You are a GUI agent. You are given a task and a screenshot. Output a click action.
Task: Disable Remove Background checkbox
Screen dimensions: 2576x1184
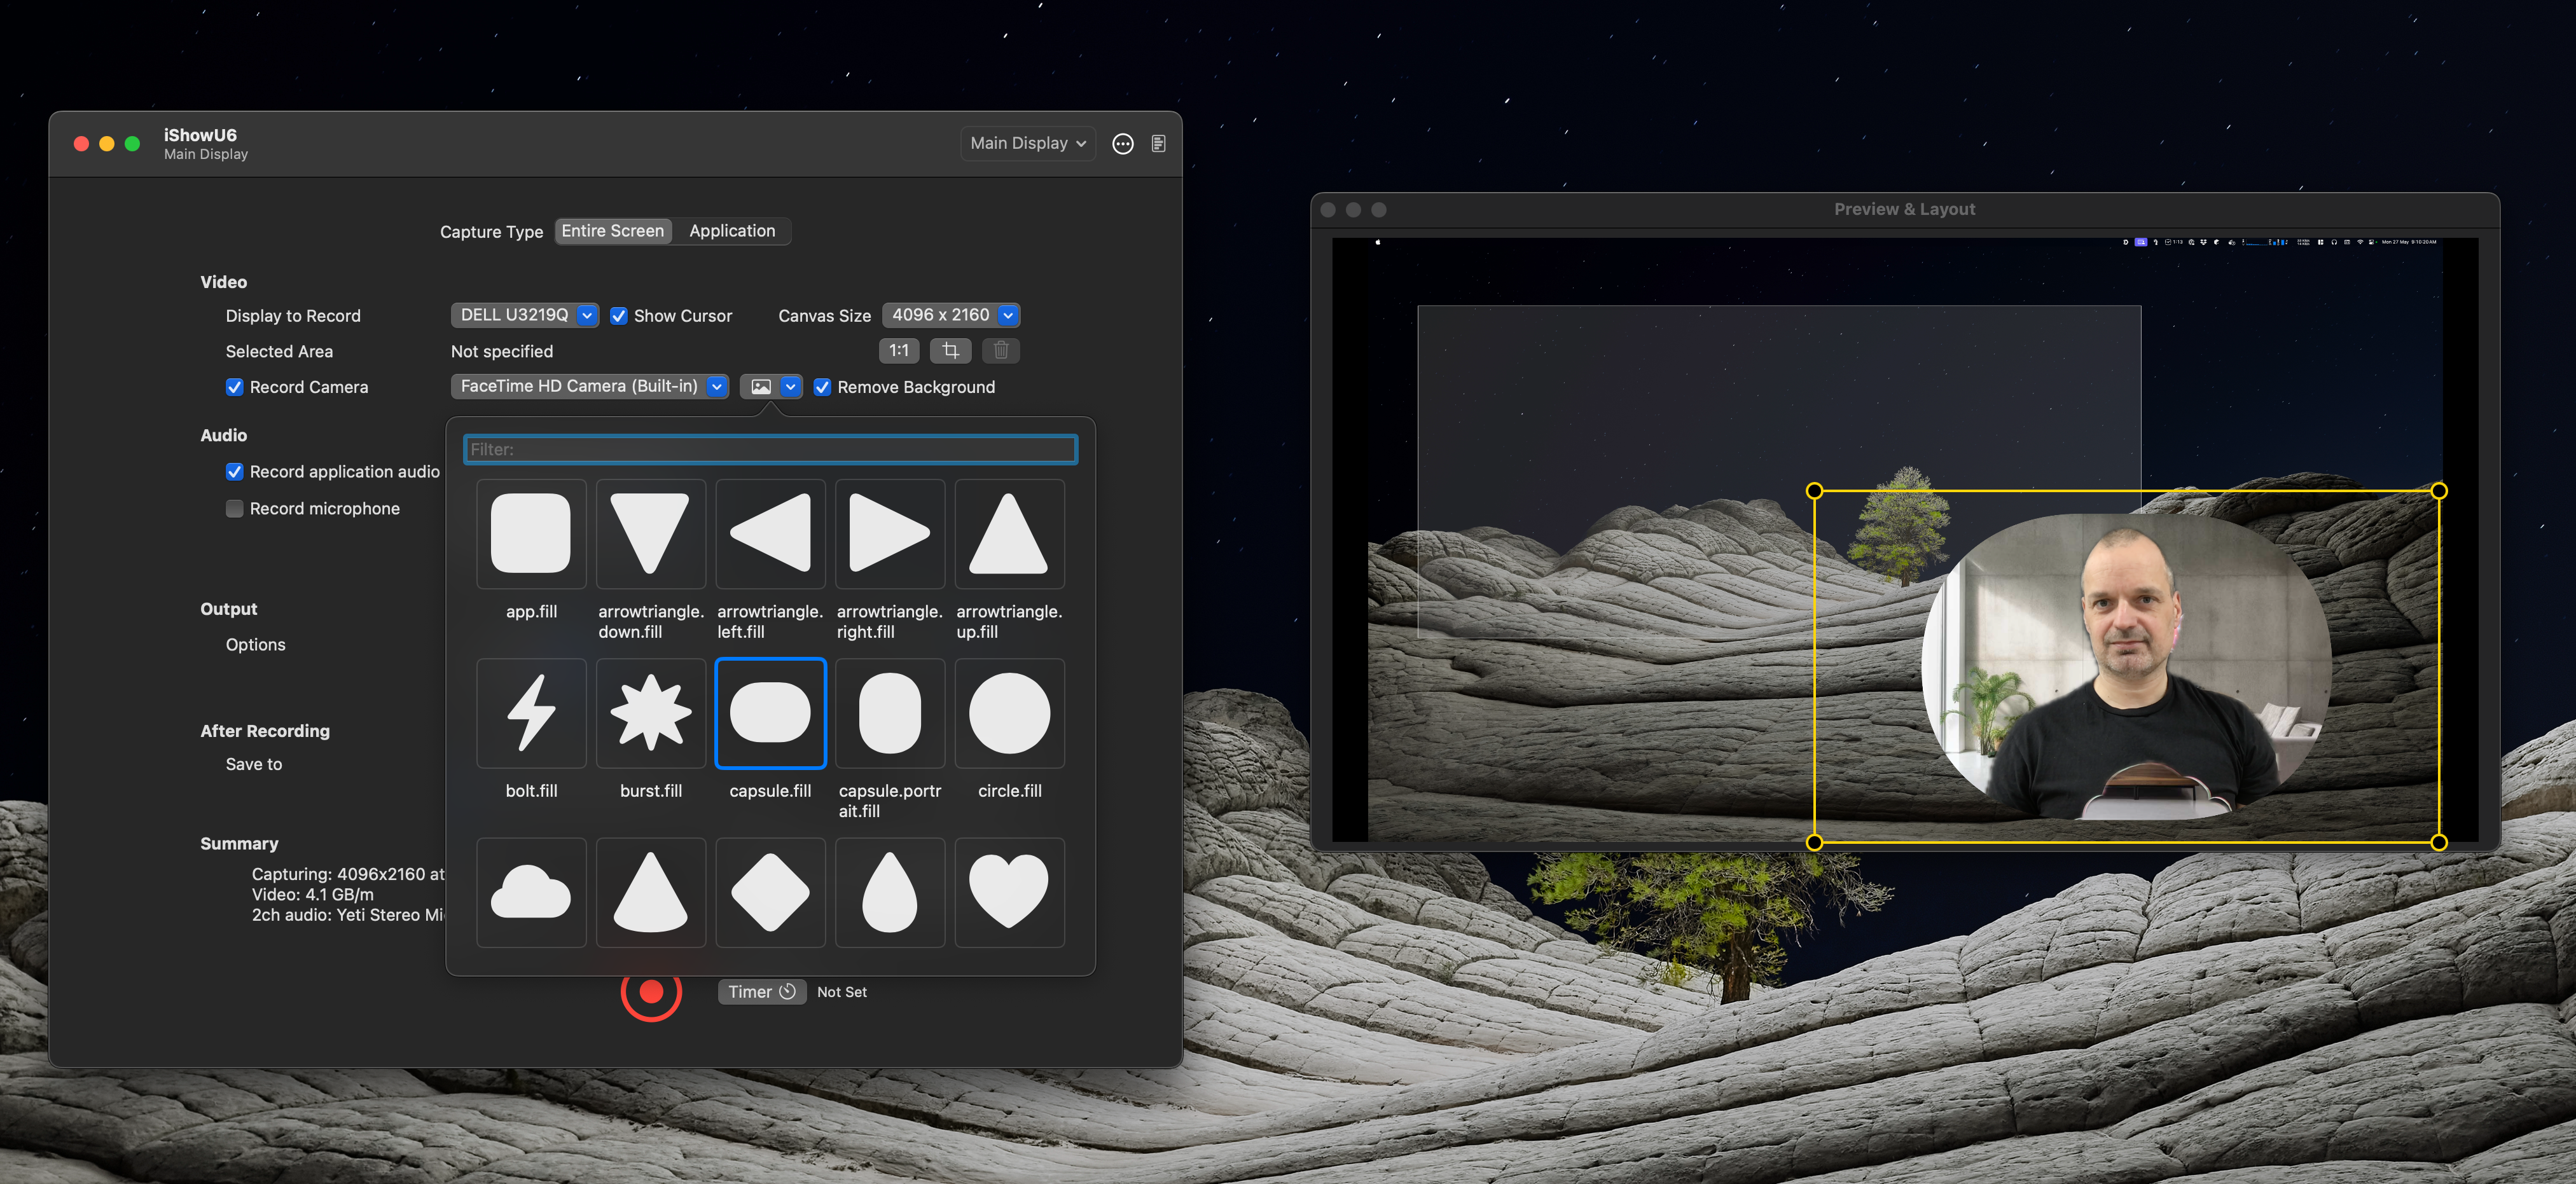[x=822, y=387]
